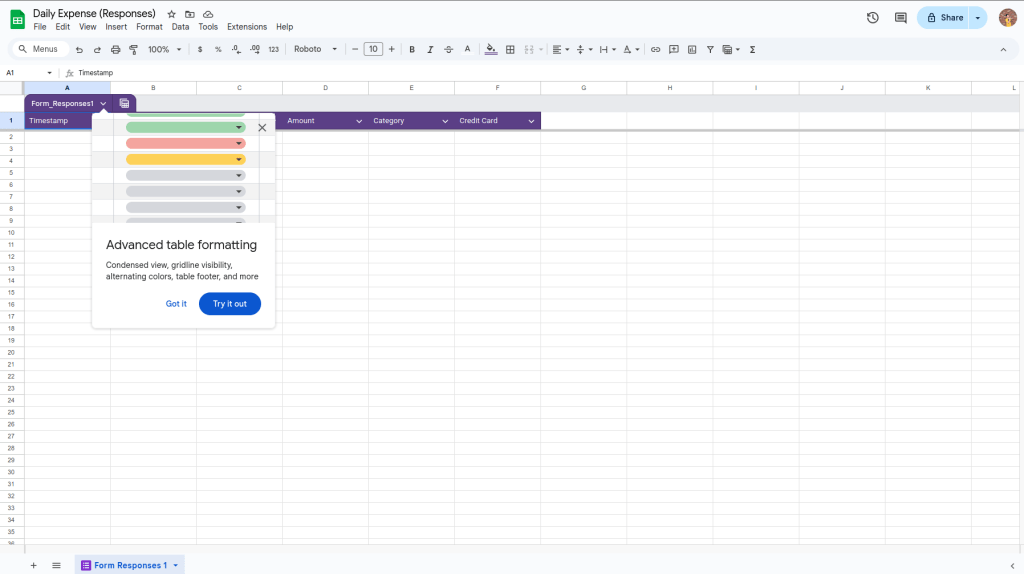The image size is (1024, 574).
Task: Click the font size input field
Action: coord(373,49)
